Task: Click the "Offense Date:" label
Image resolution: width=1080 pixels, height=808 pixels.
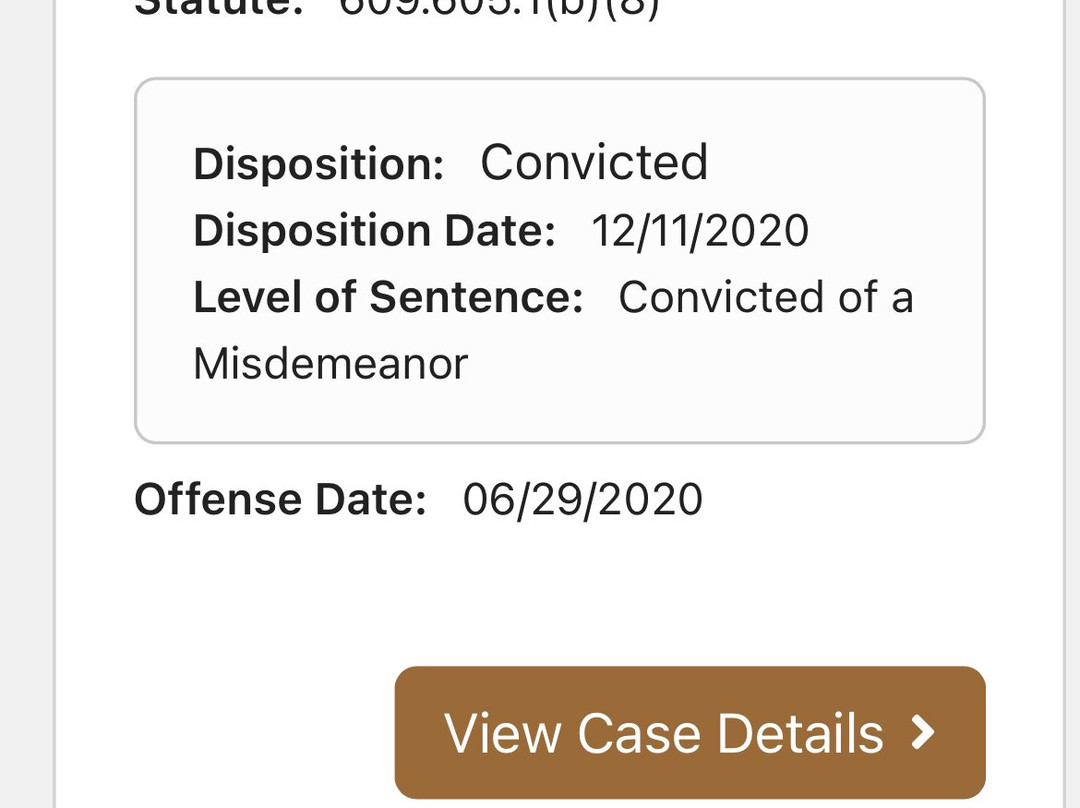Action: click(x=280, y=499)
